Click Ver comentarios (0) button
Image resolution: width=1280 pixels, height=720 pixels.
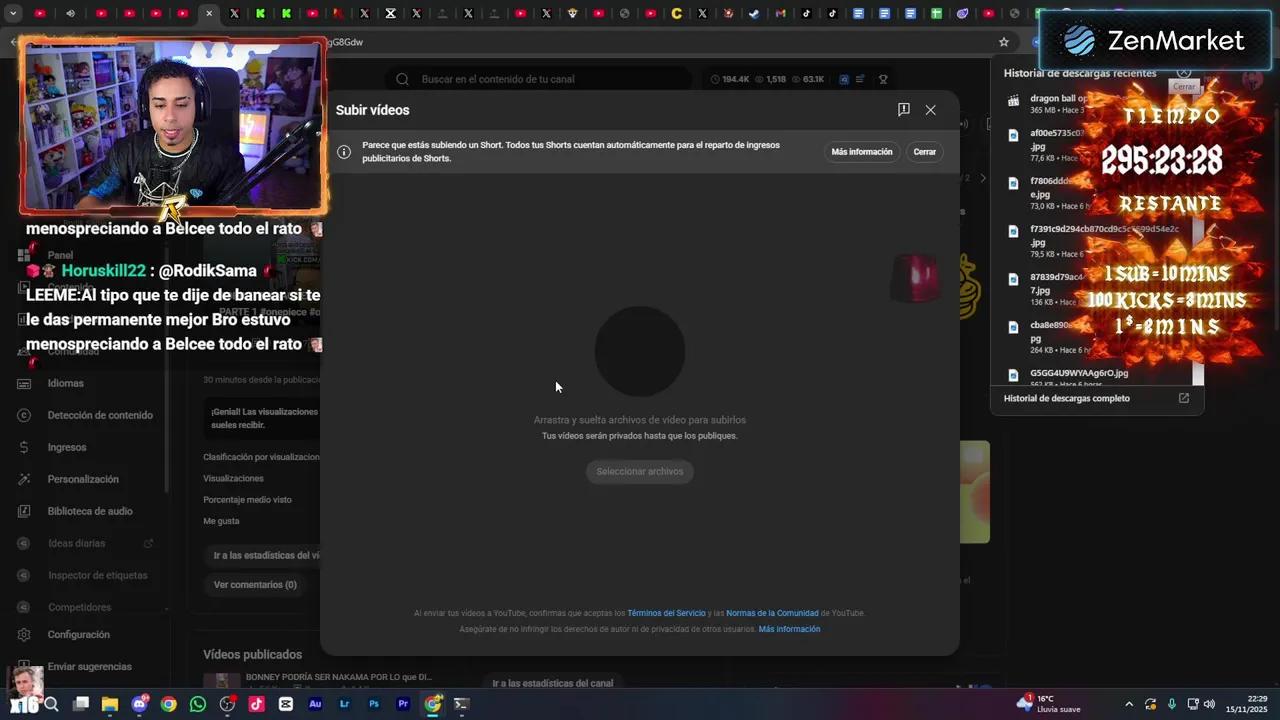coord(255,584)
